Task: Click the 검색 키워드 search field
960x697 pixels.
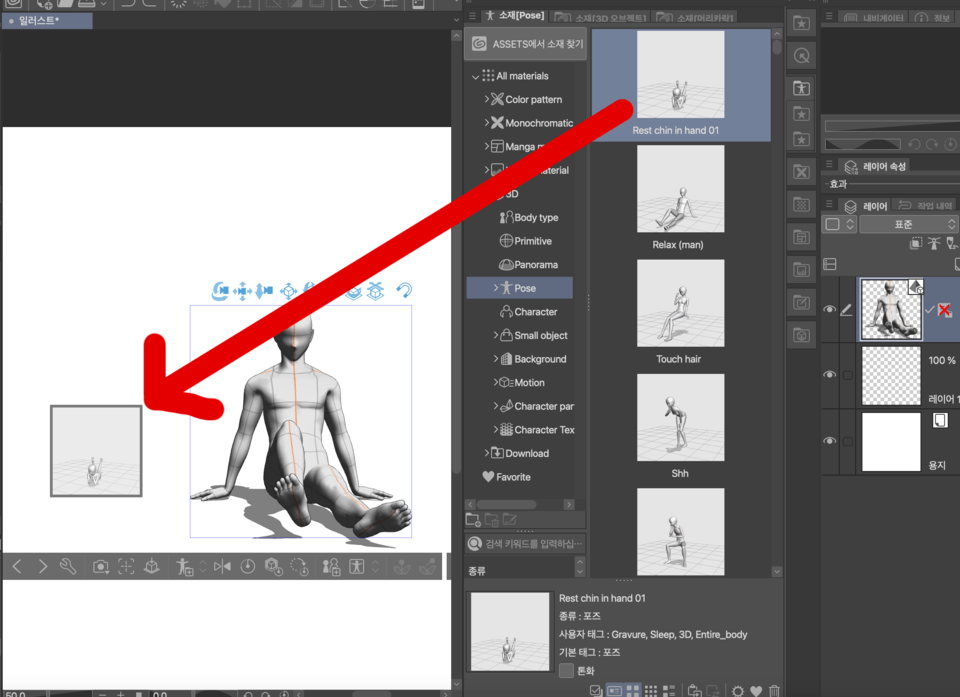Action: [525, 543]
